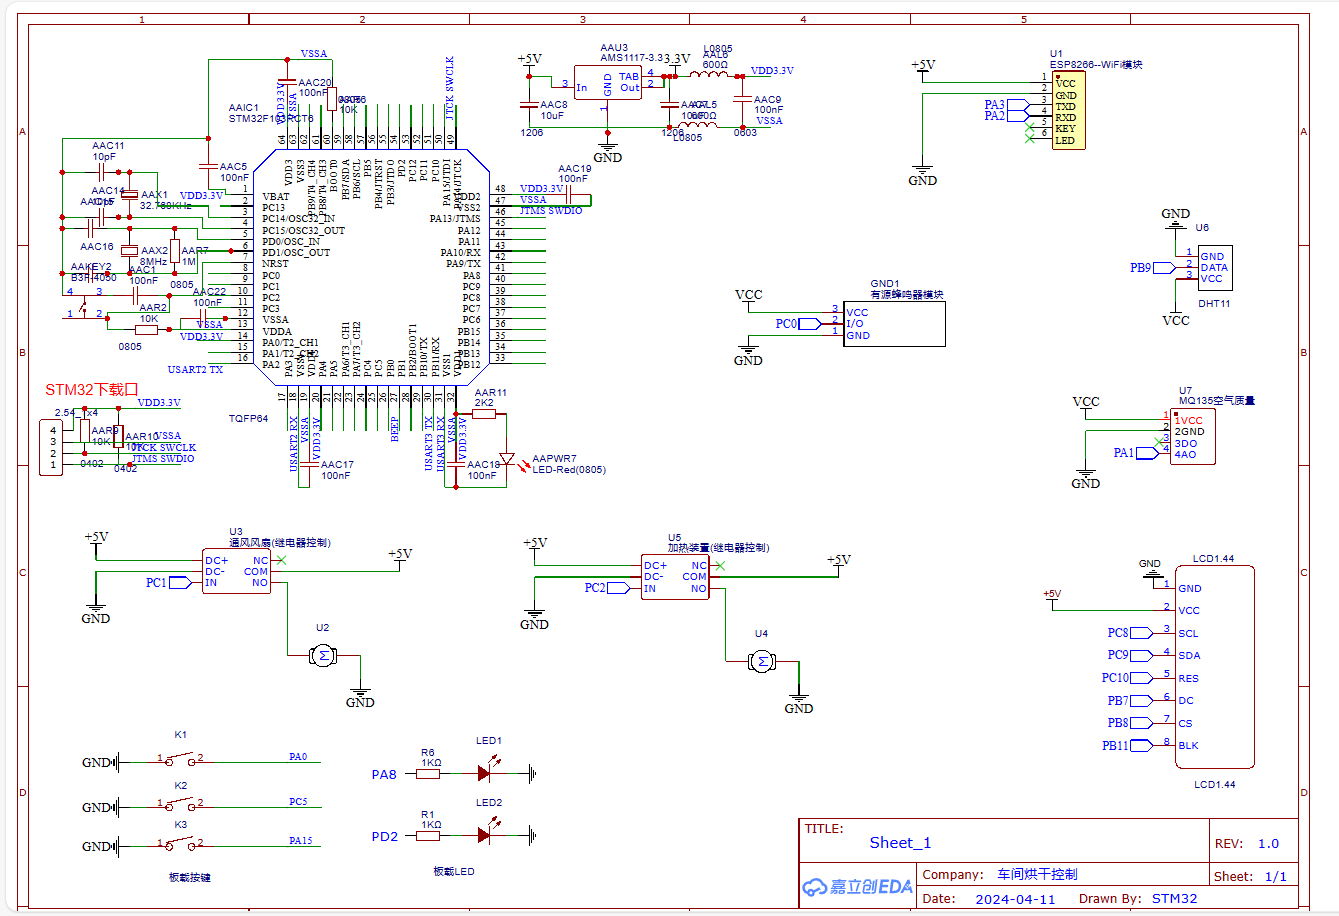Click the 'TQFP64' footprint label
The height and width of the screenshot is (916, 1339).
click(251, 419)
